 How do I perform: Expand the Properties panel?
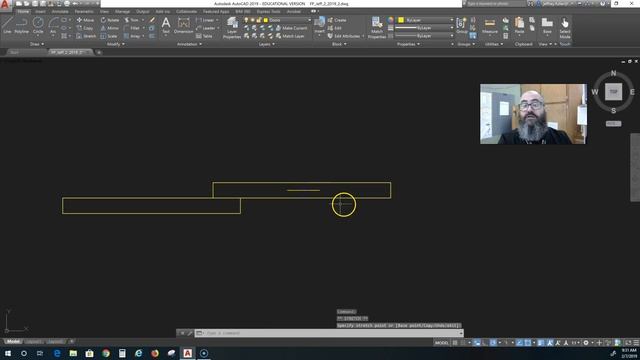click(409, 44)
